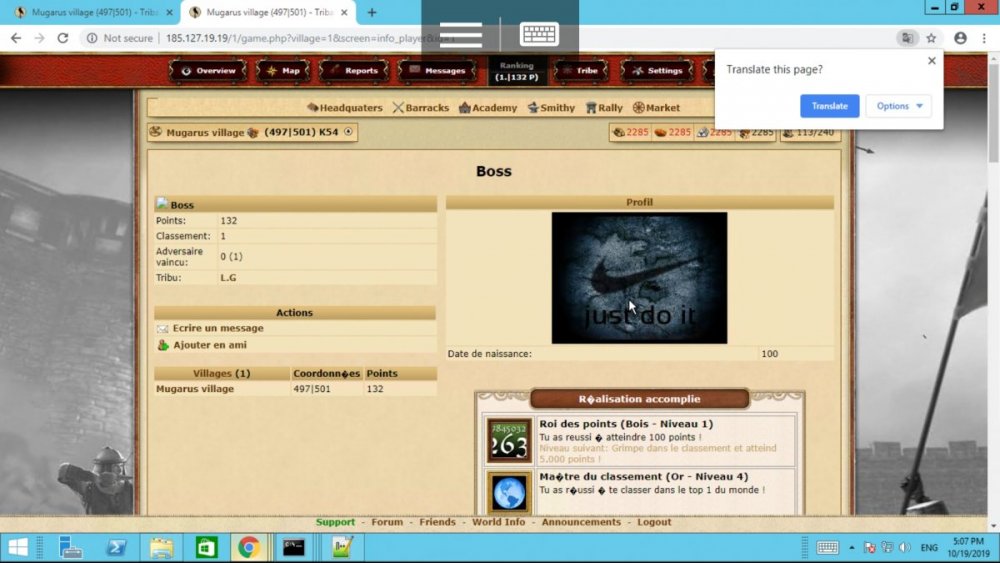
Task: Bookmark this page with star icon
Action: point(931,38)
